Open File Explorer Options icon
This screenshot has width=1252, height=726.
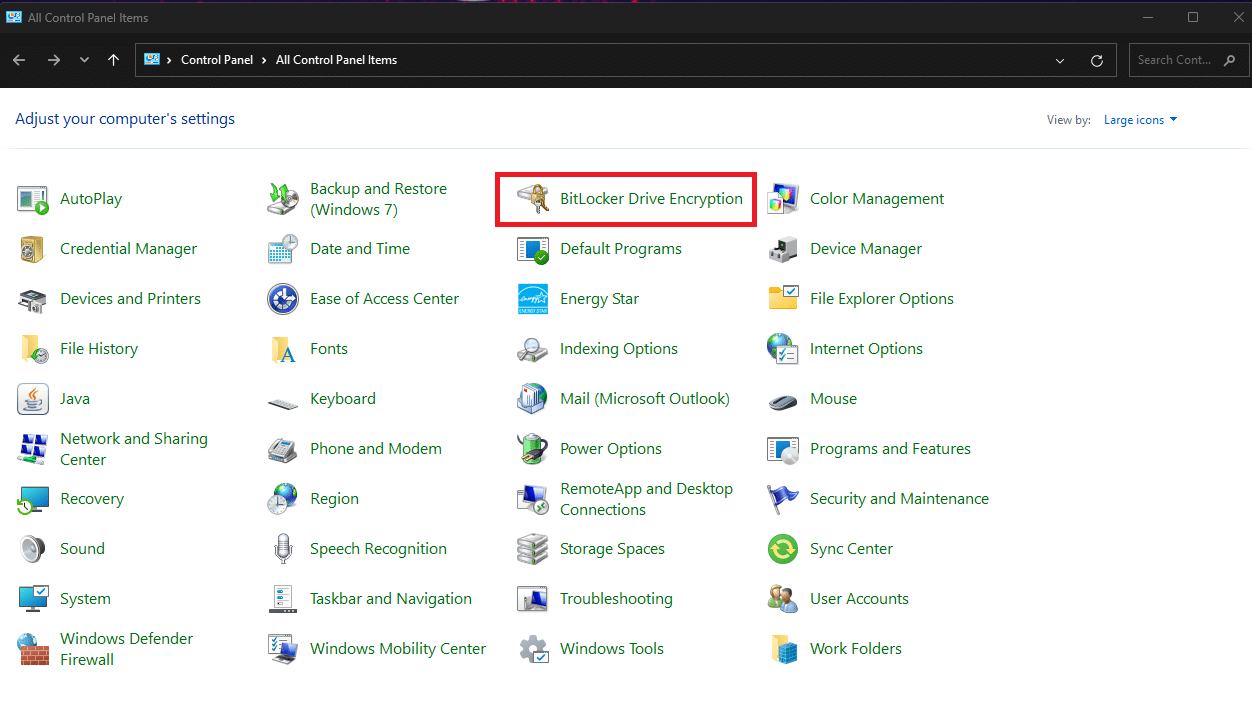coord(783,299)
